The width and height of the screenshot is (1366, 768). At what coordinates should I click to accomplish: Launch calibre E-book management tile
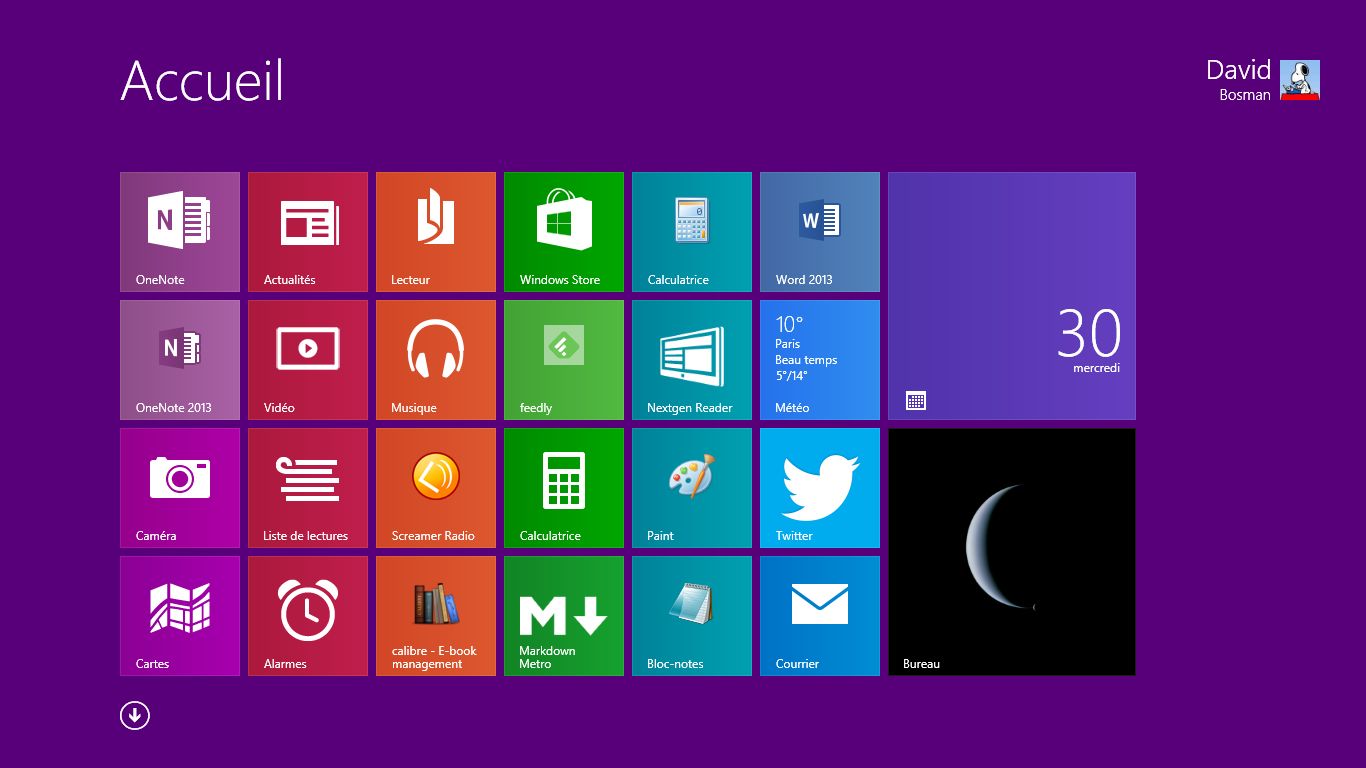[435, 616]
